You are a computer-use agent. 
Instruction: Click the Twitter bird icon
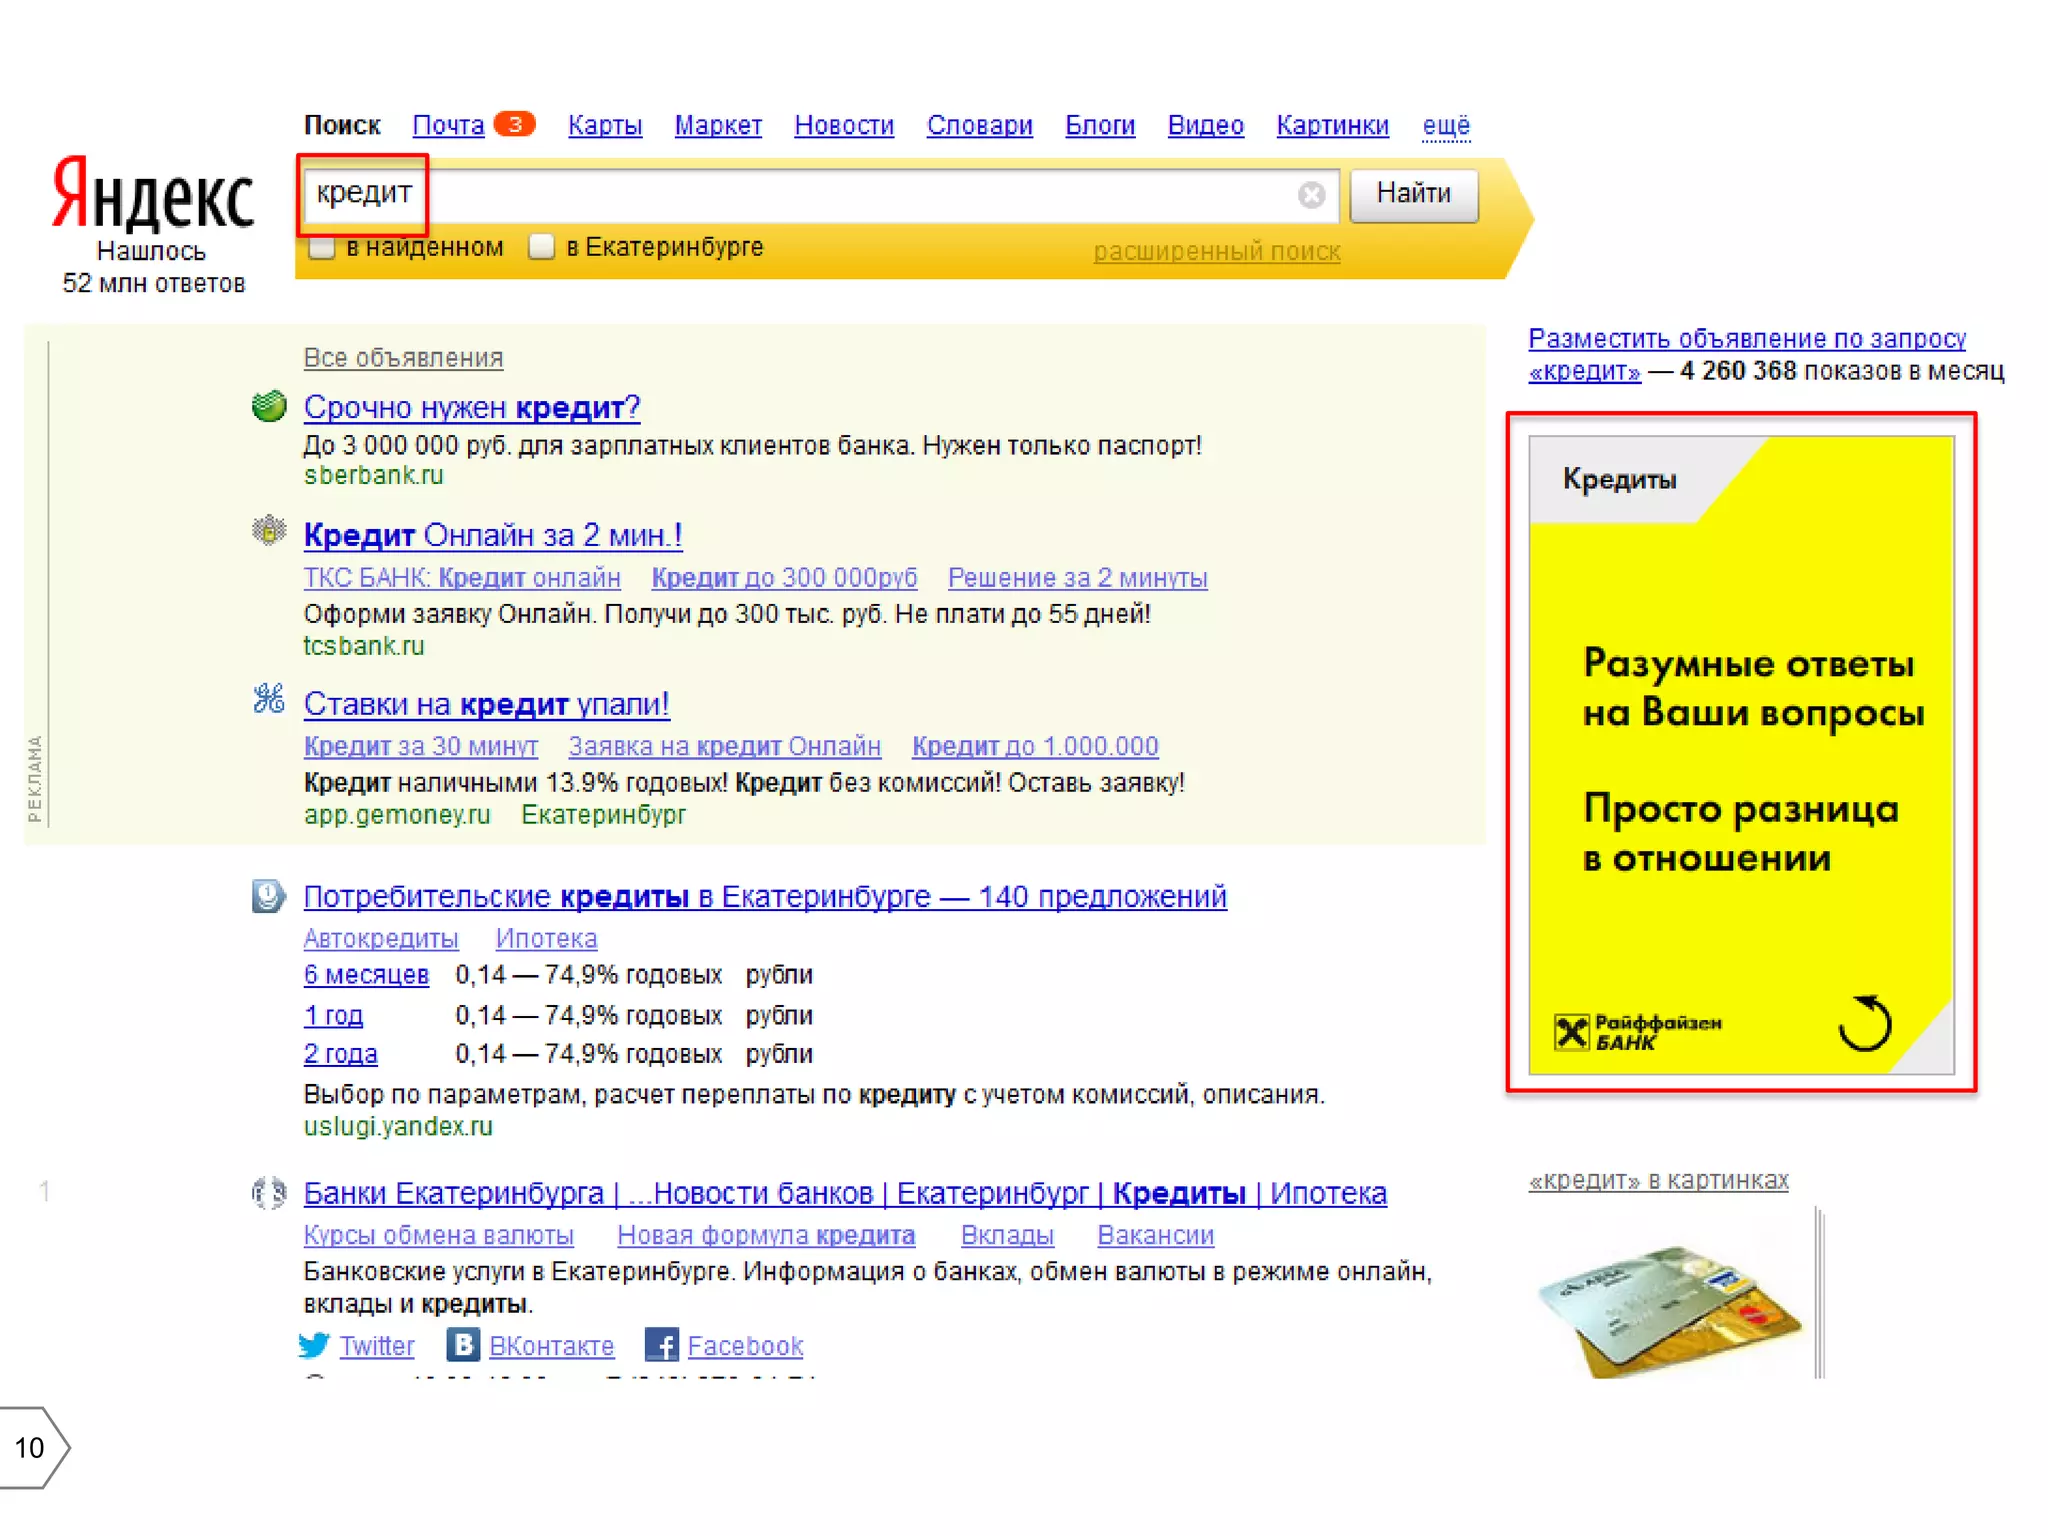pos(314,1345)
